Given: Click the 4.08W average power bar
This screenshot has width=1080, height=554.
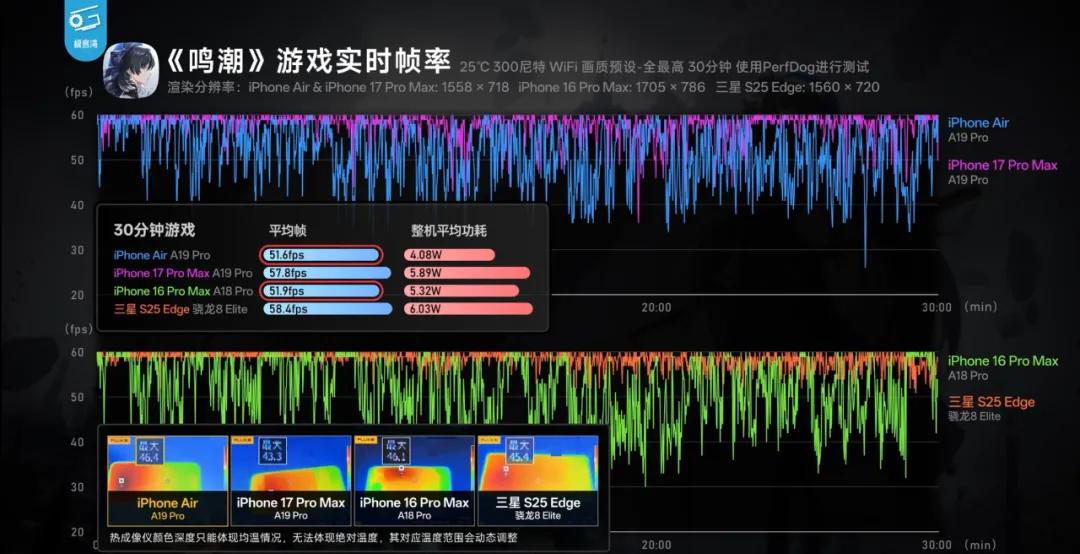Looking at the screenshot, I should [x=449, y=255].
